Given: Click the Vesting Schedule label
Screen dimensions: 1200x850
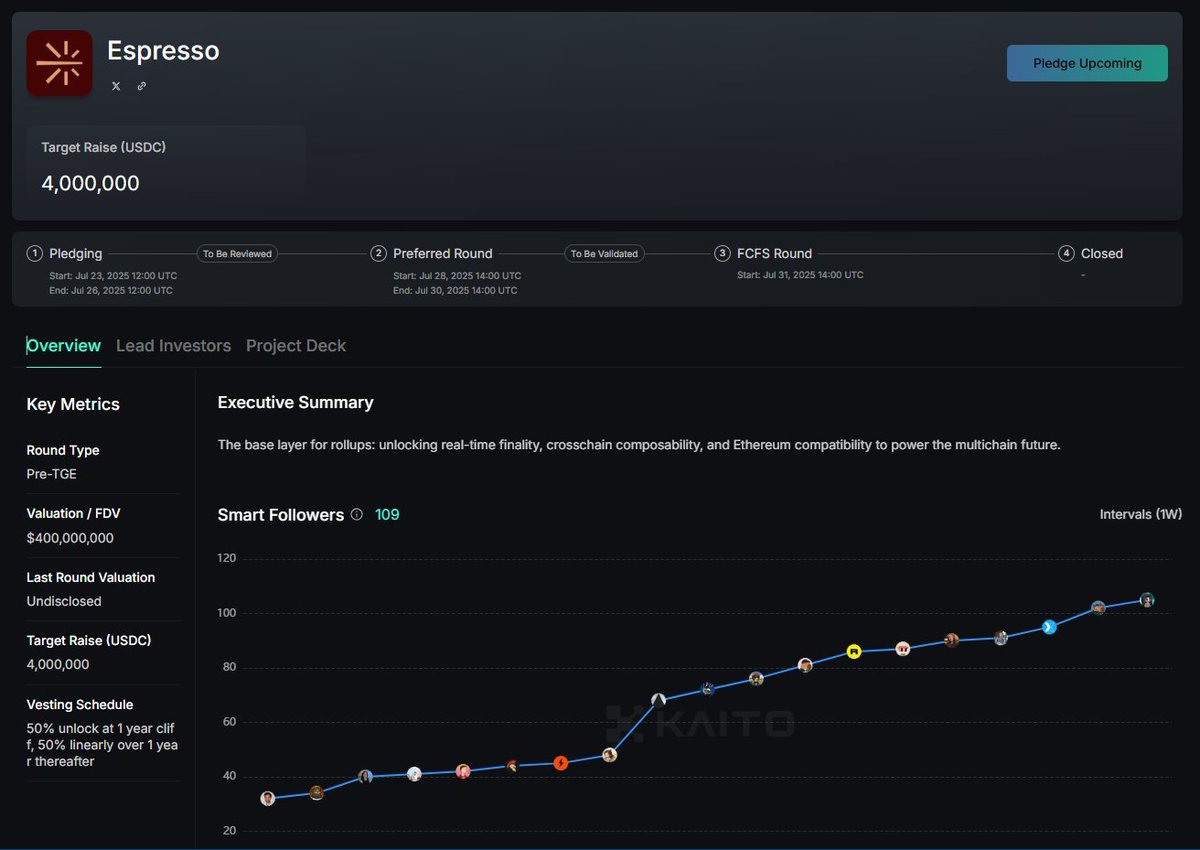Looking at the screenshot, I should (80, 705).
